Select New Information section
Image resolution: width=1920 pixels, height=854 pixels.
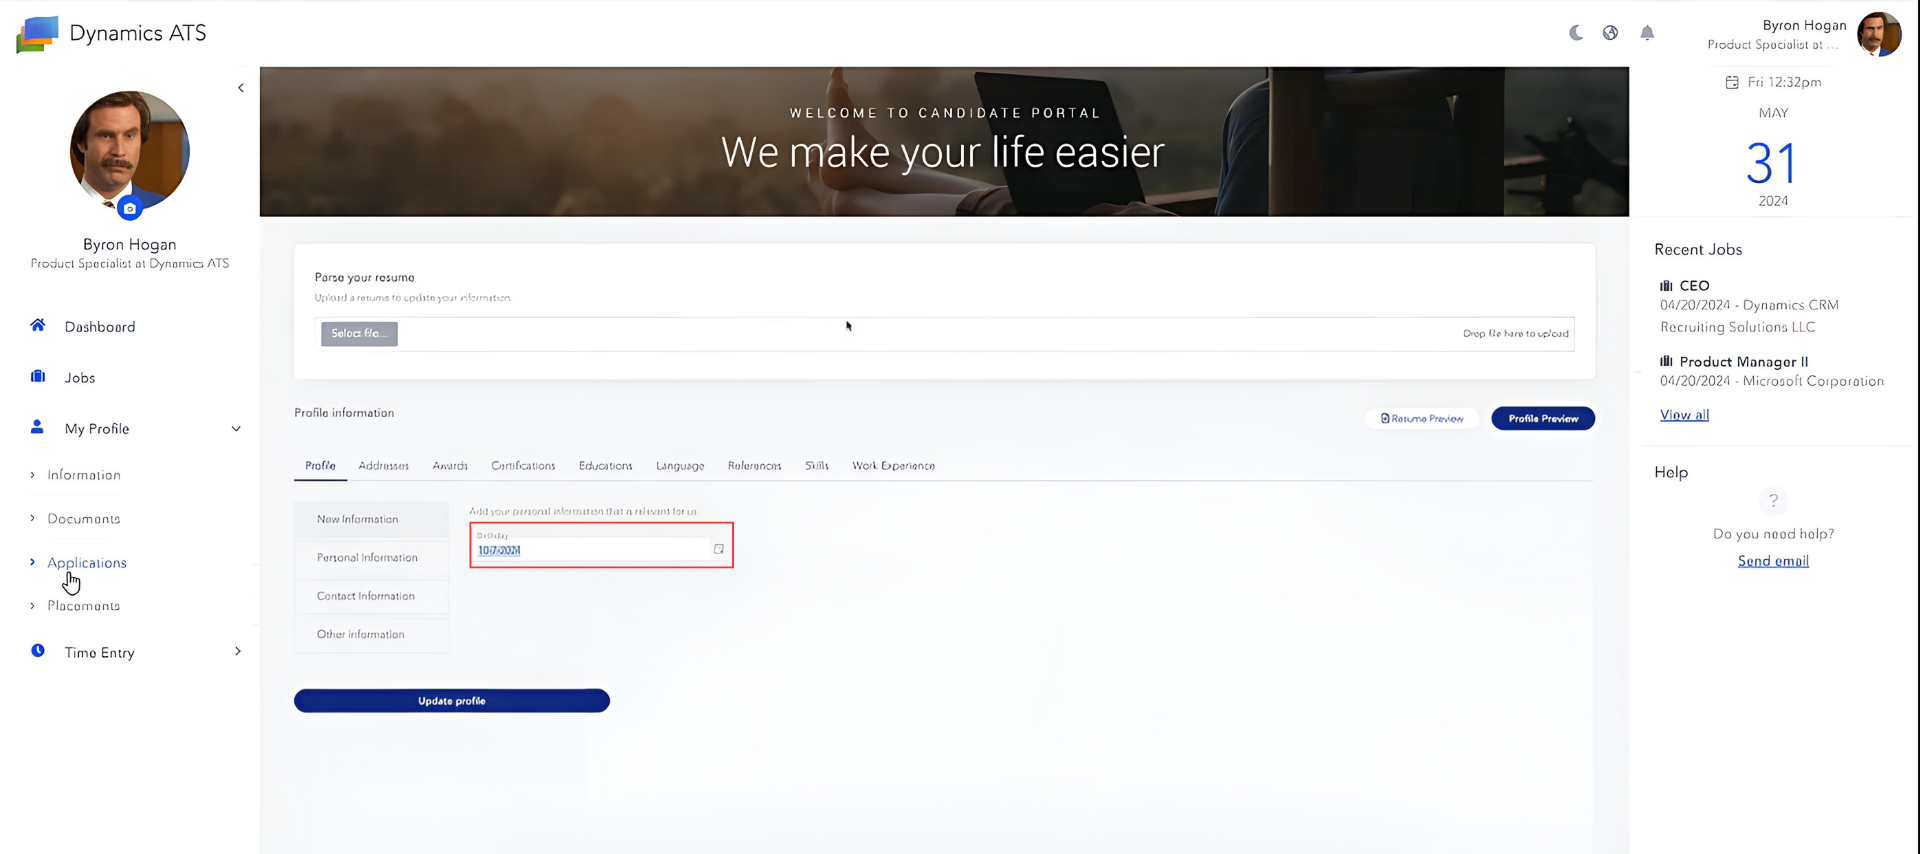point(372,520)
